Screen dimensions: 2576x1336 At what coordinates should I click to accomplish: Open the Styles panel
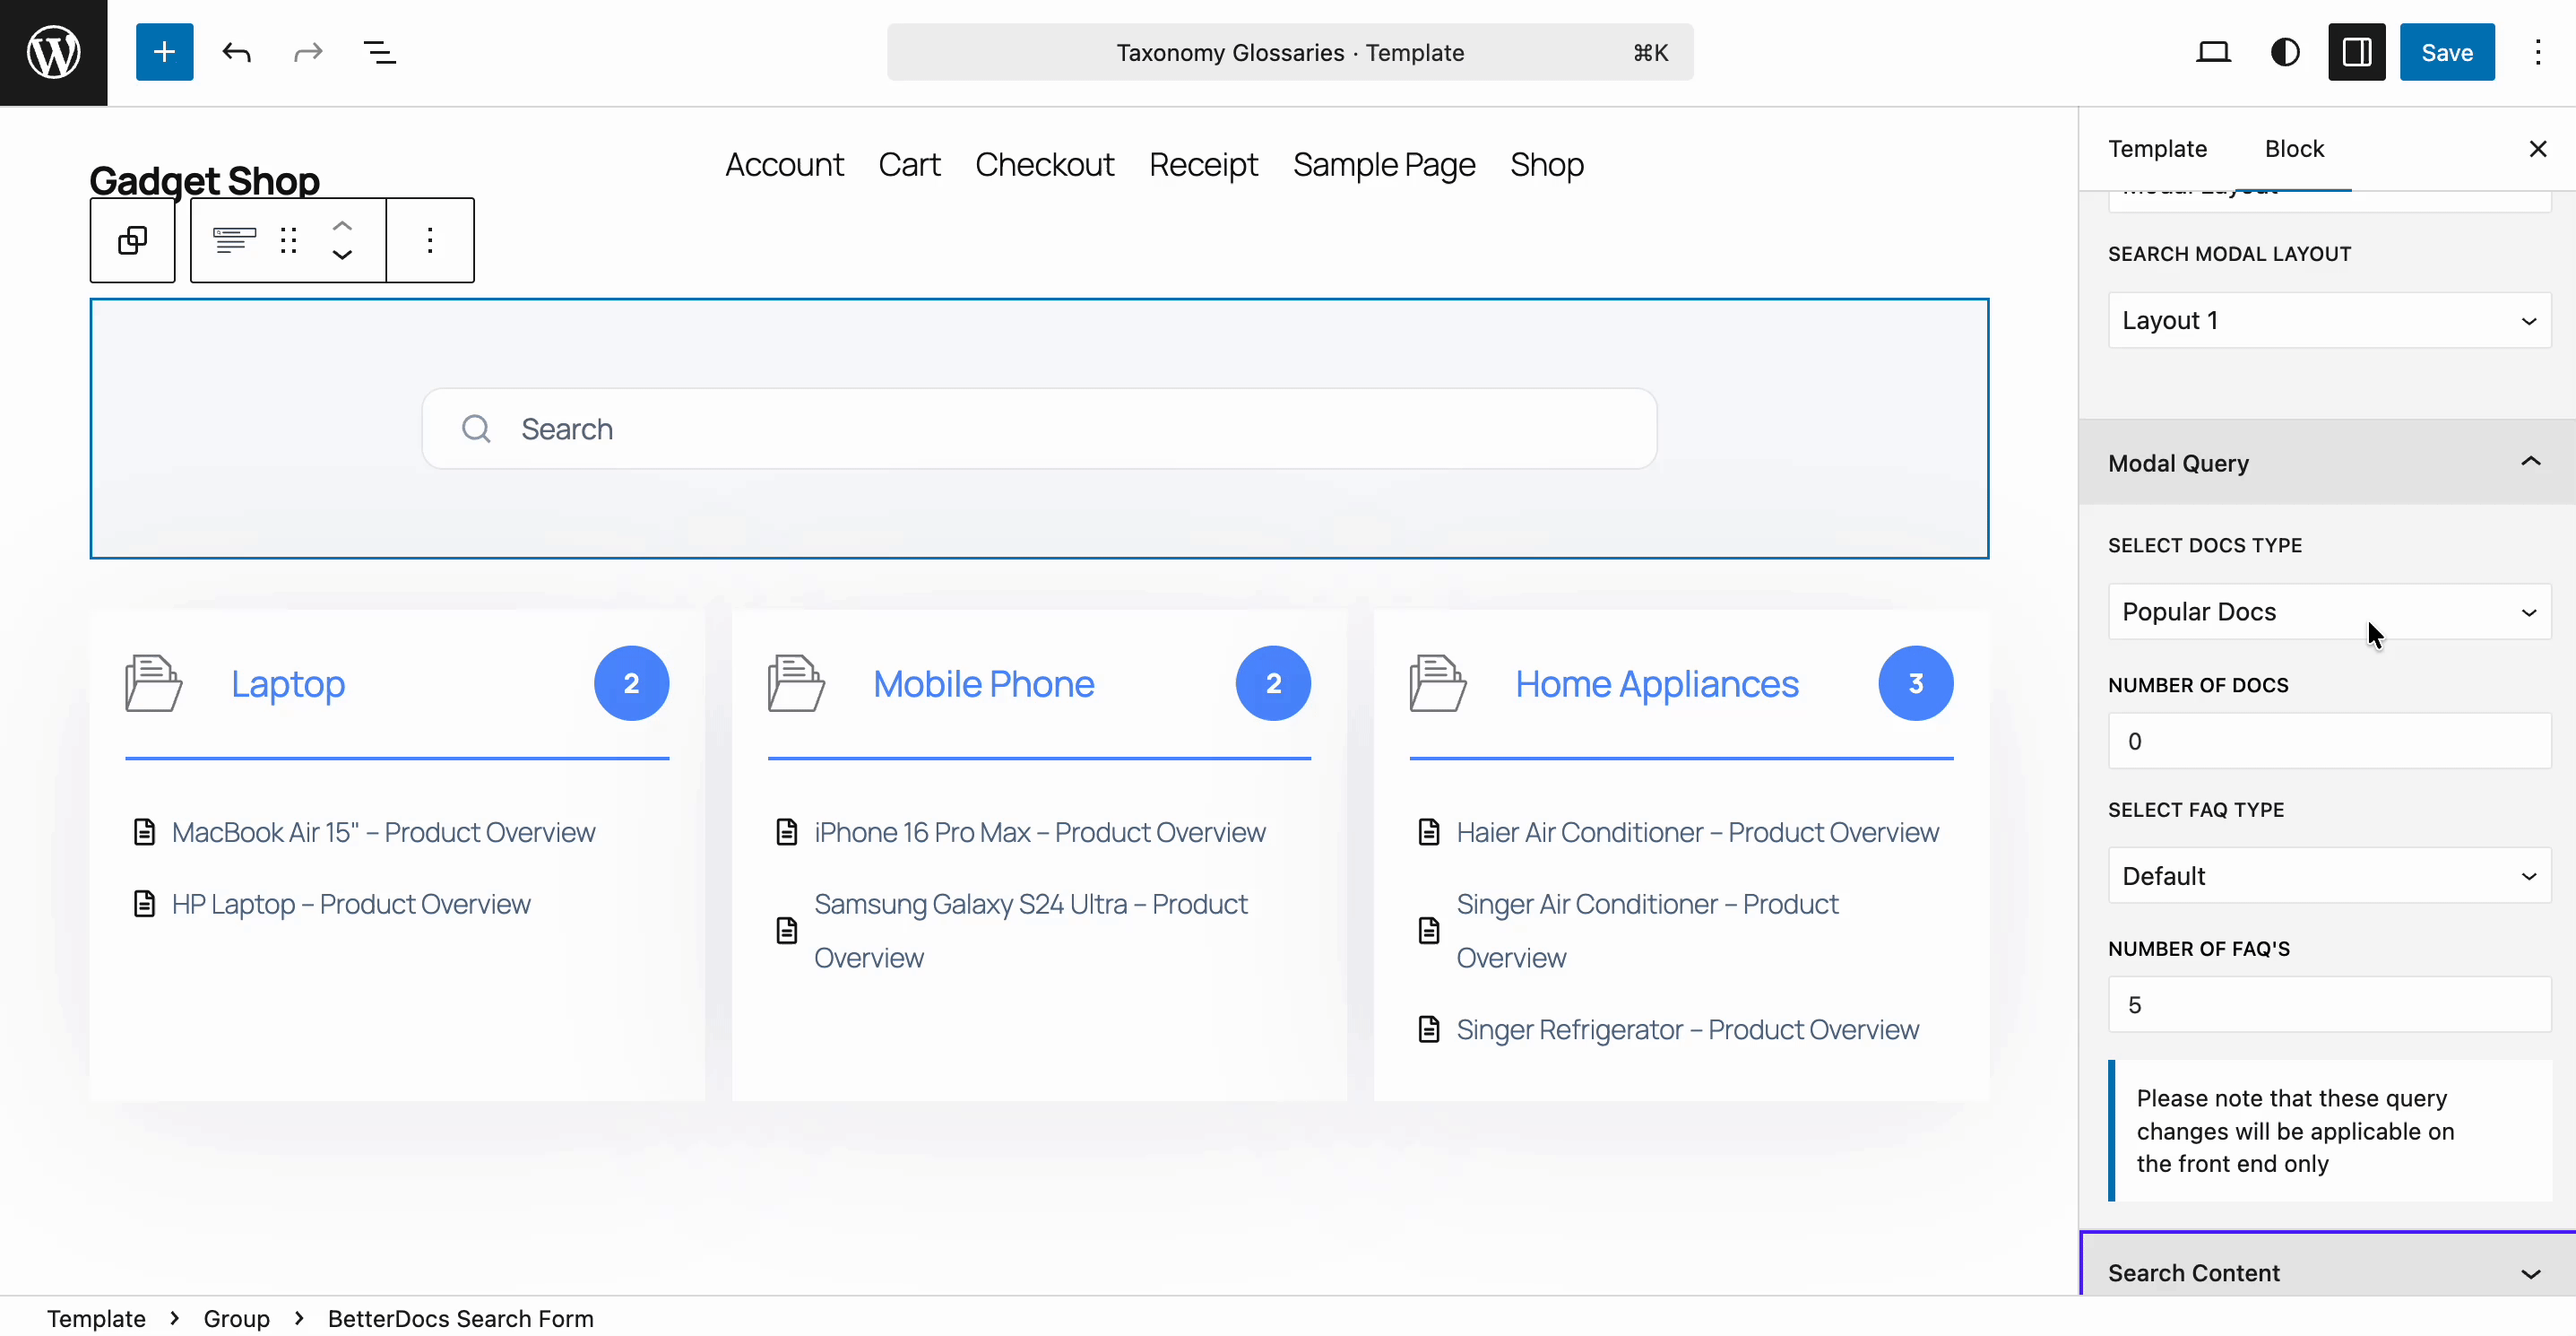(x=2285, y=52)
